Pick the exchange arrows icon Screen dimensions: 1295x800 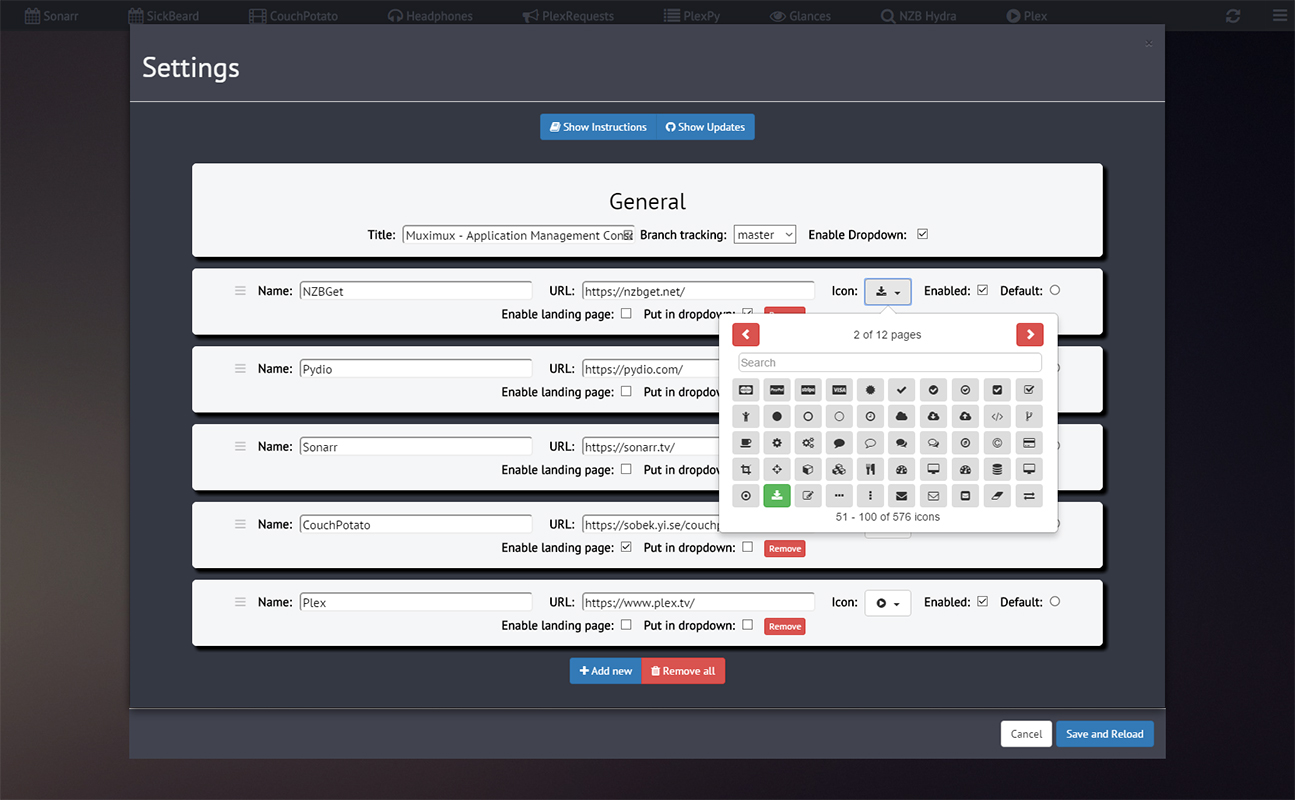(1029, 496)
